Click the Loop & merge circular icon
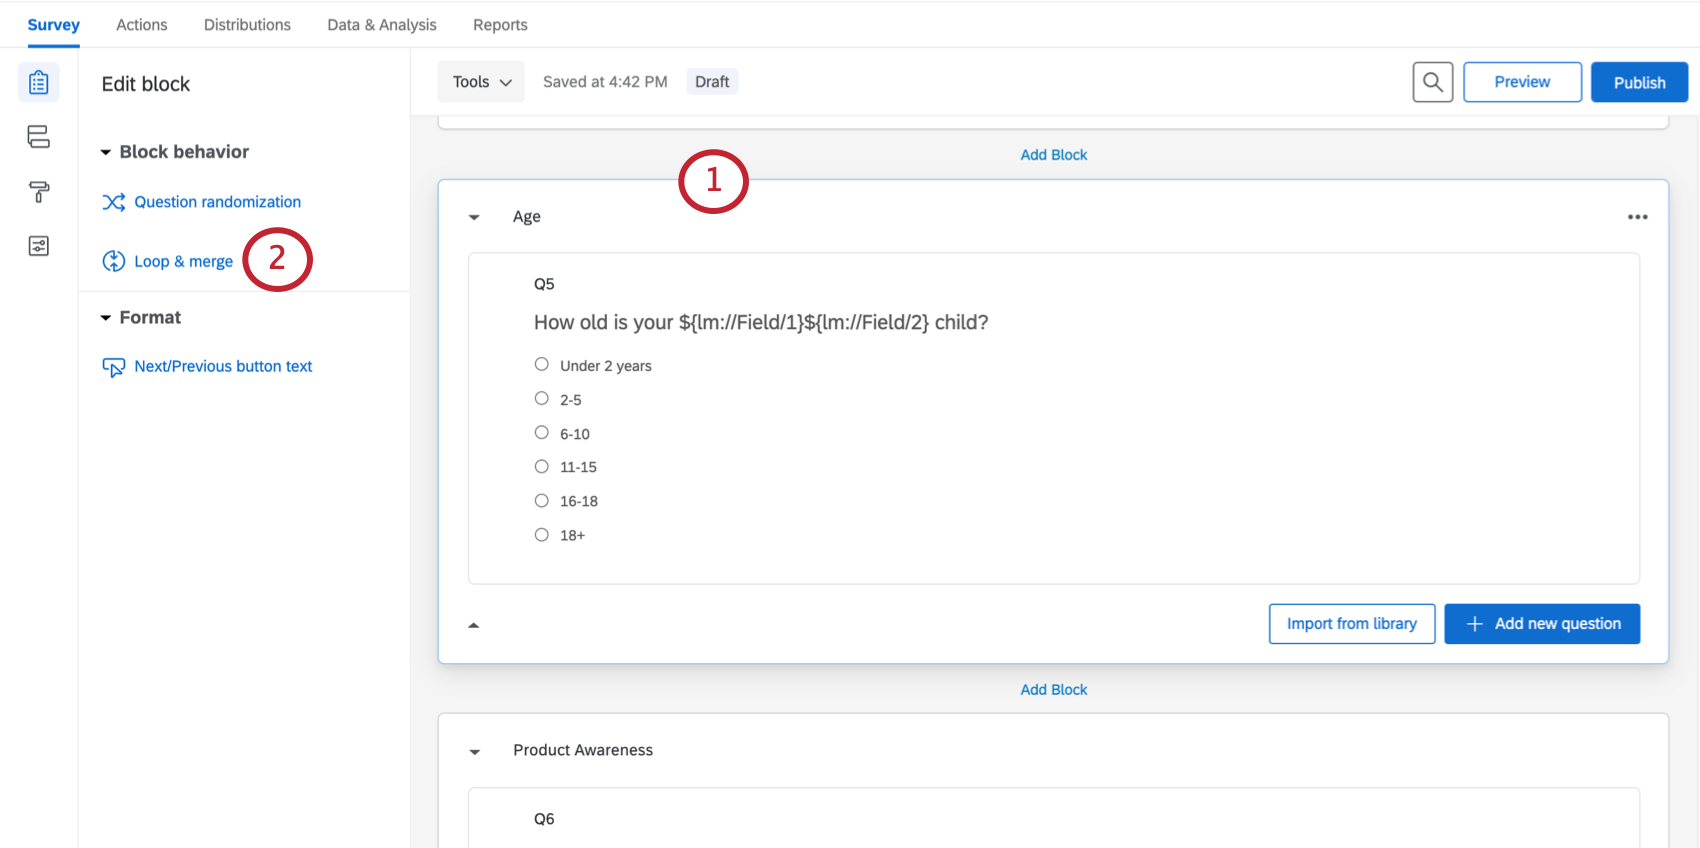The height and width of the screenshot is (848, 1700). click(x=114, y=261)
